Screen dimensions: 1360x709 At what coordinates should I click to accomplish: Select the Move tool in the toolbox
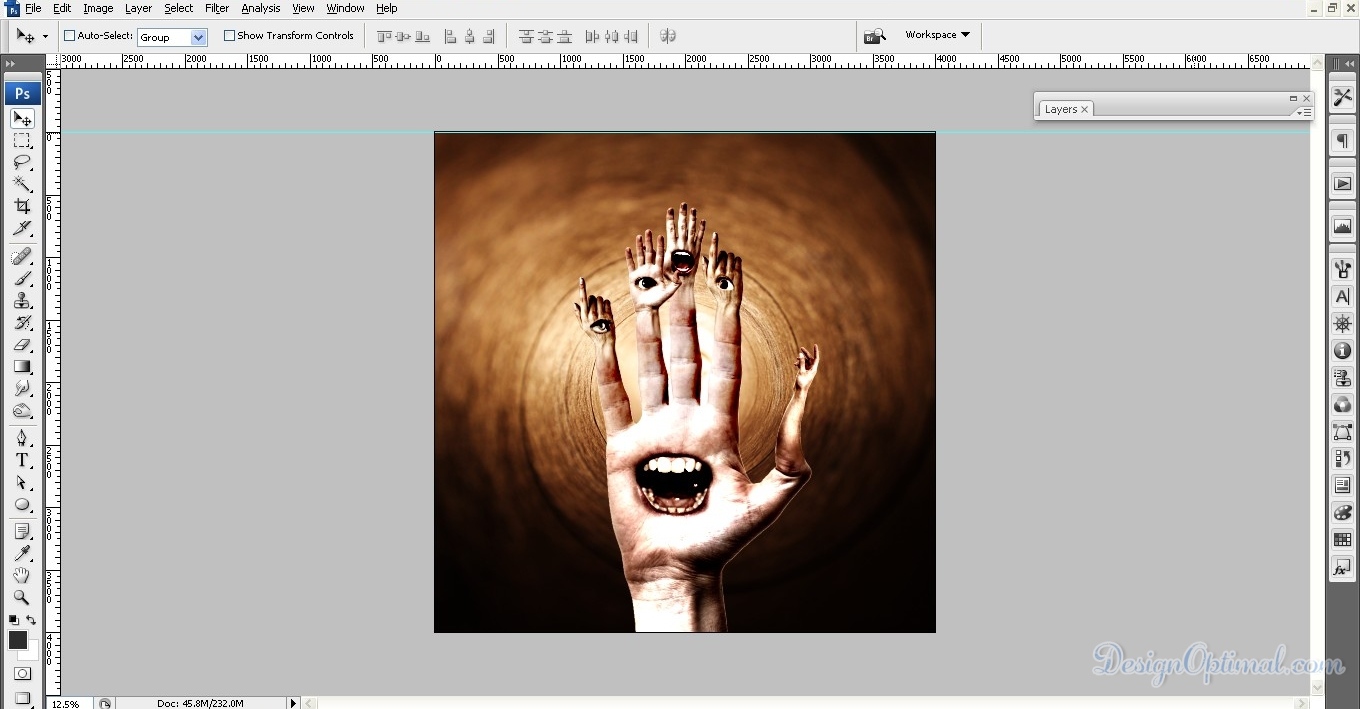point(22,119)
